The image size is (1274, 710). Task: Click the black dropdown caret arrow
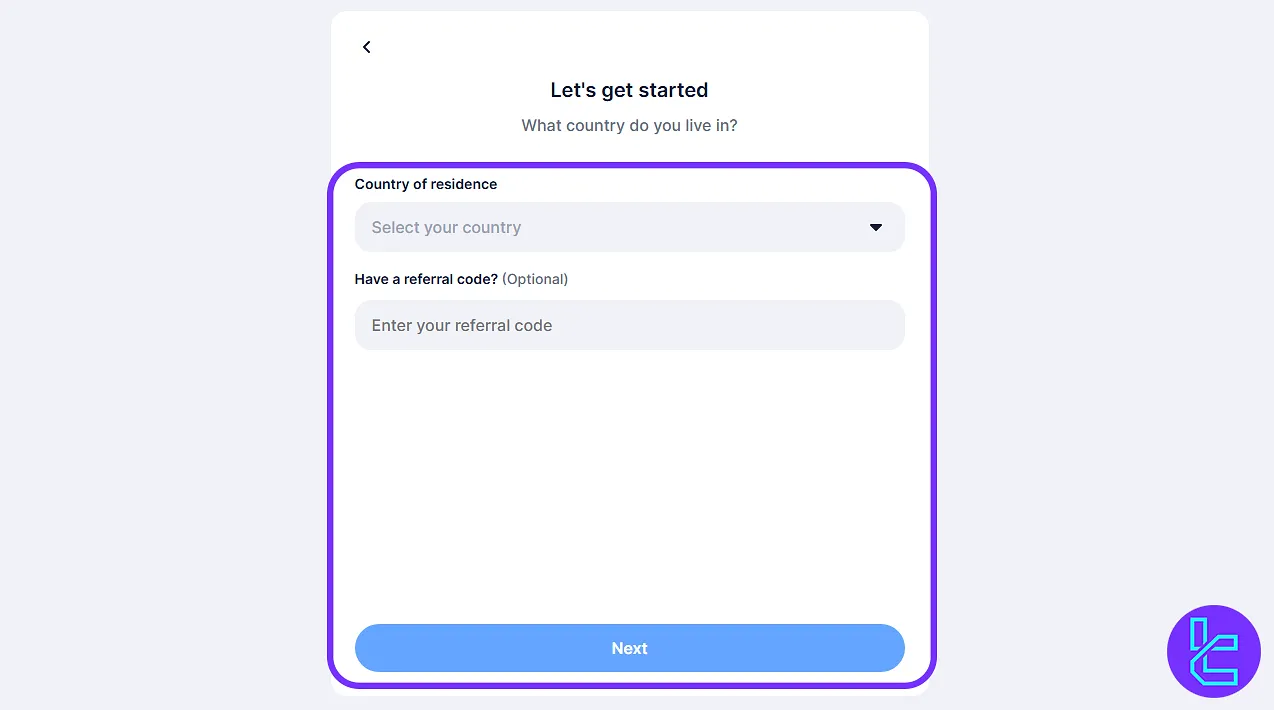pos(876,227)
